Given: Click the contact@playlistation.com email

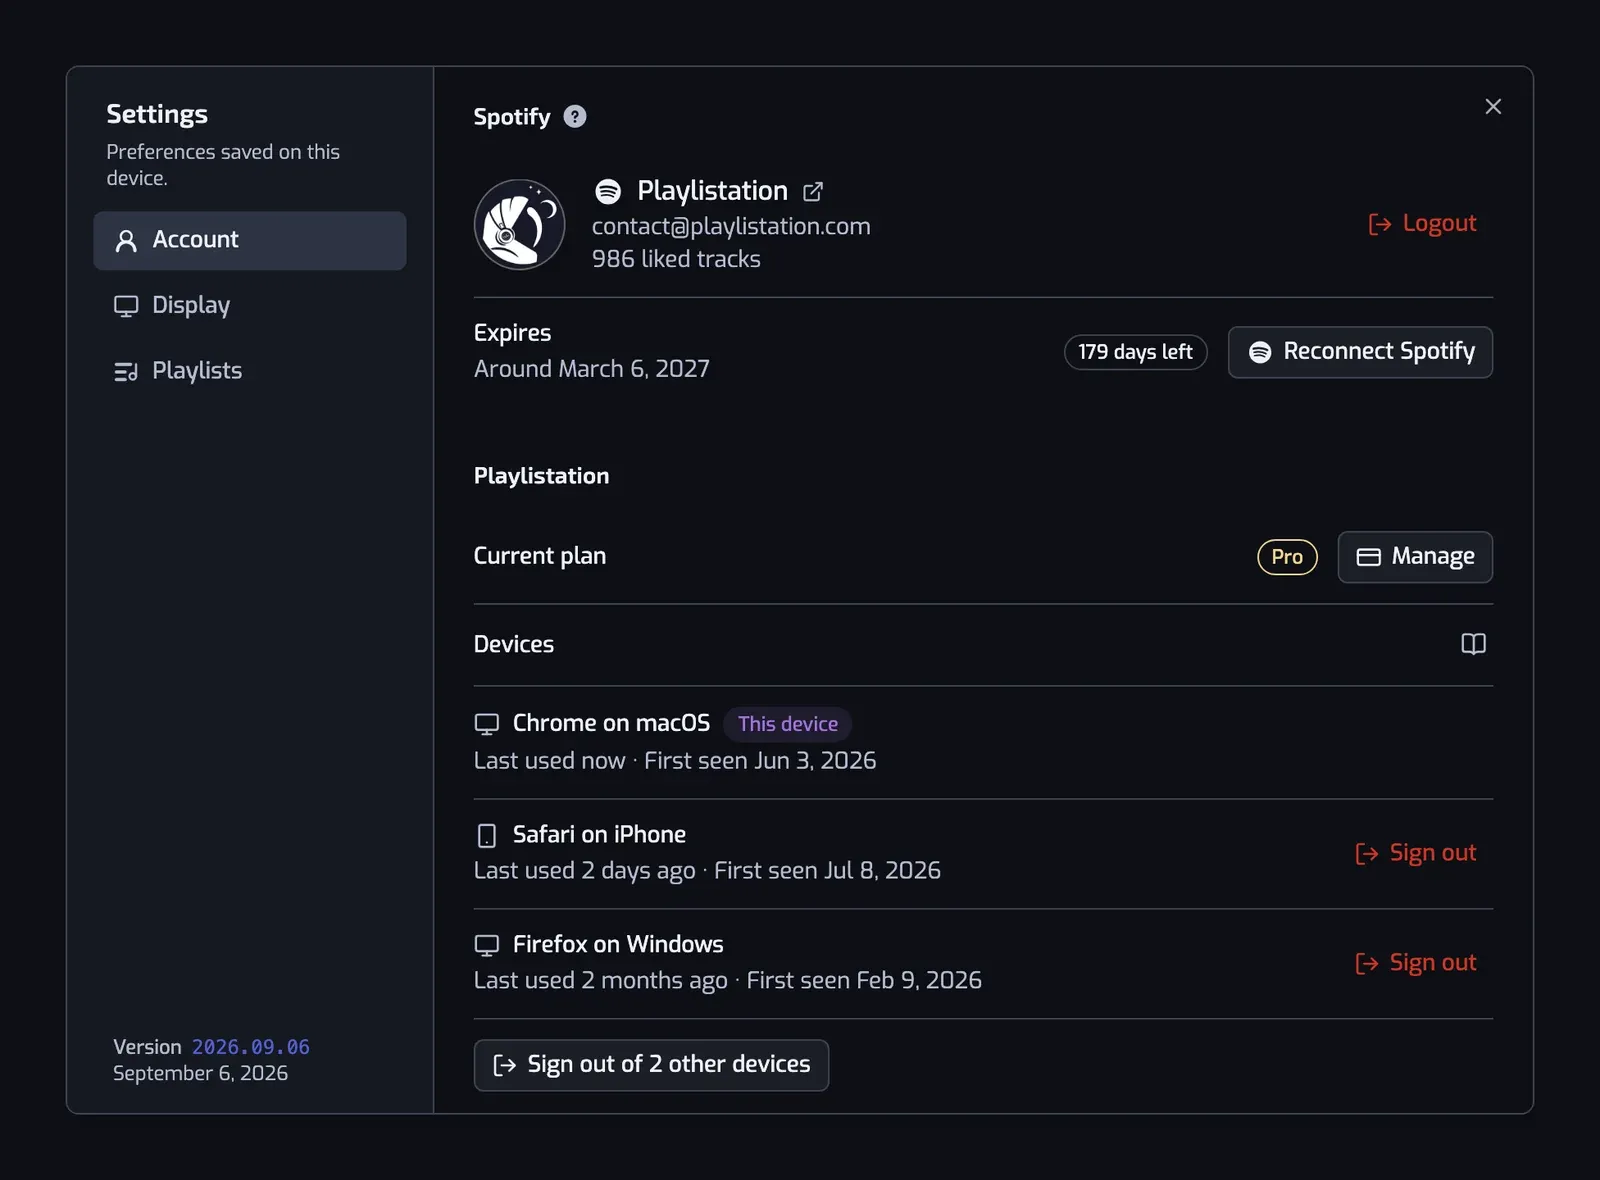Looking at the screenshot, I should pyautogui.click(x=731, y=227).
